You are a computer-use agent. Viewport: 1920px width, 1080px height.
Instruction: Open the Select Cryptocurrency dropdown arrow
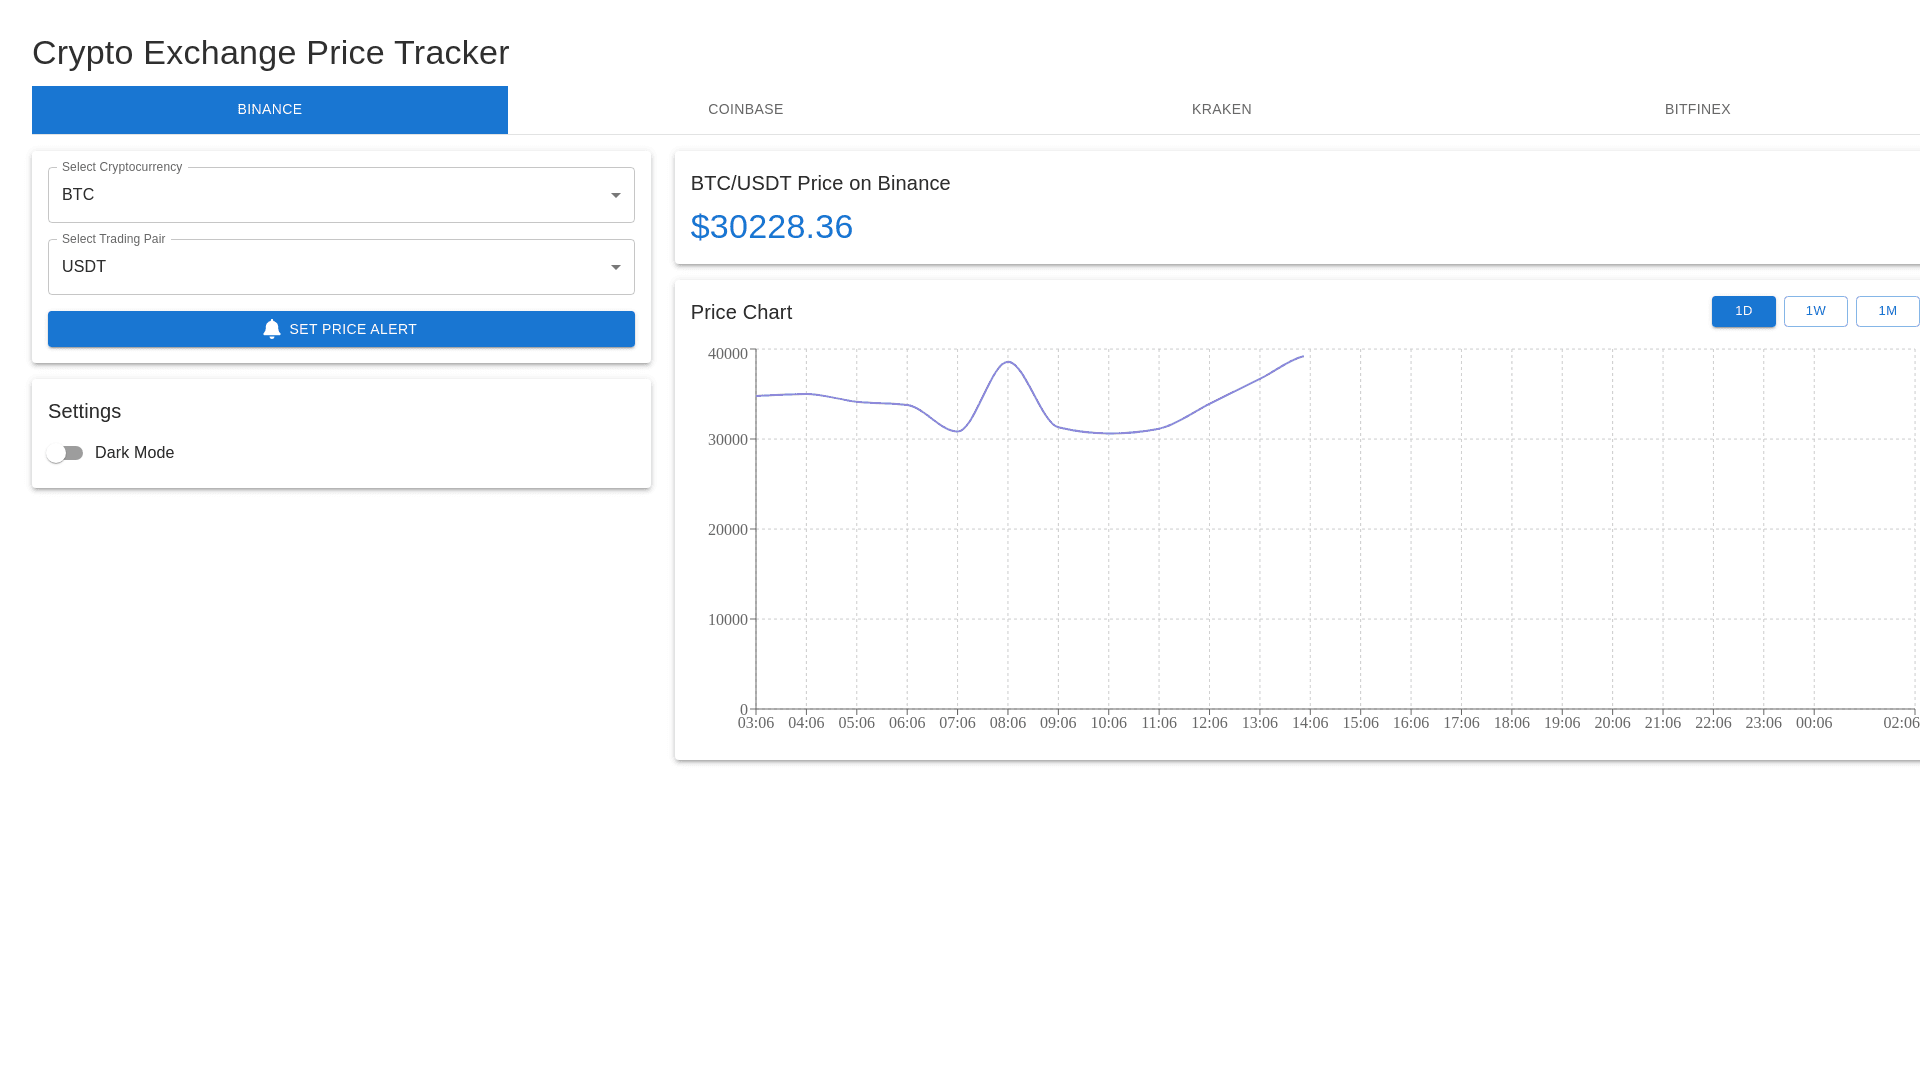pyautogui.click(x=616, y=195)
